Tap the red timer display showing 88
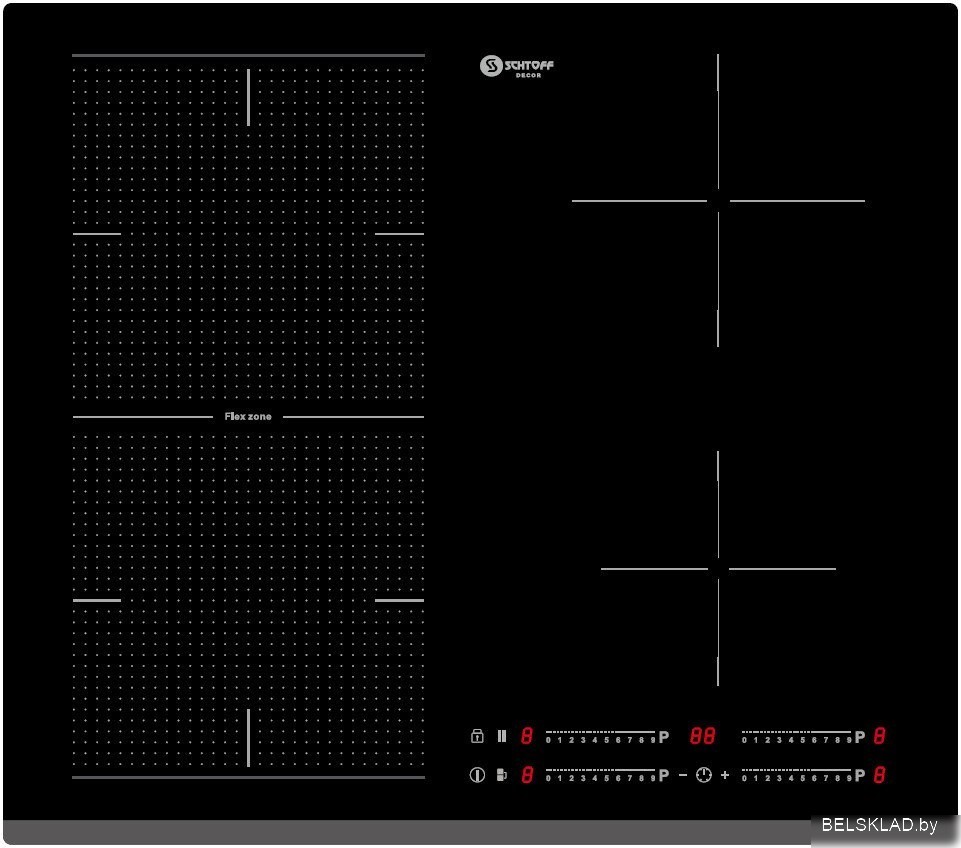The width and height of the screenshot is (961, 848). pos(703,736)
